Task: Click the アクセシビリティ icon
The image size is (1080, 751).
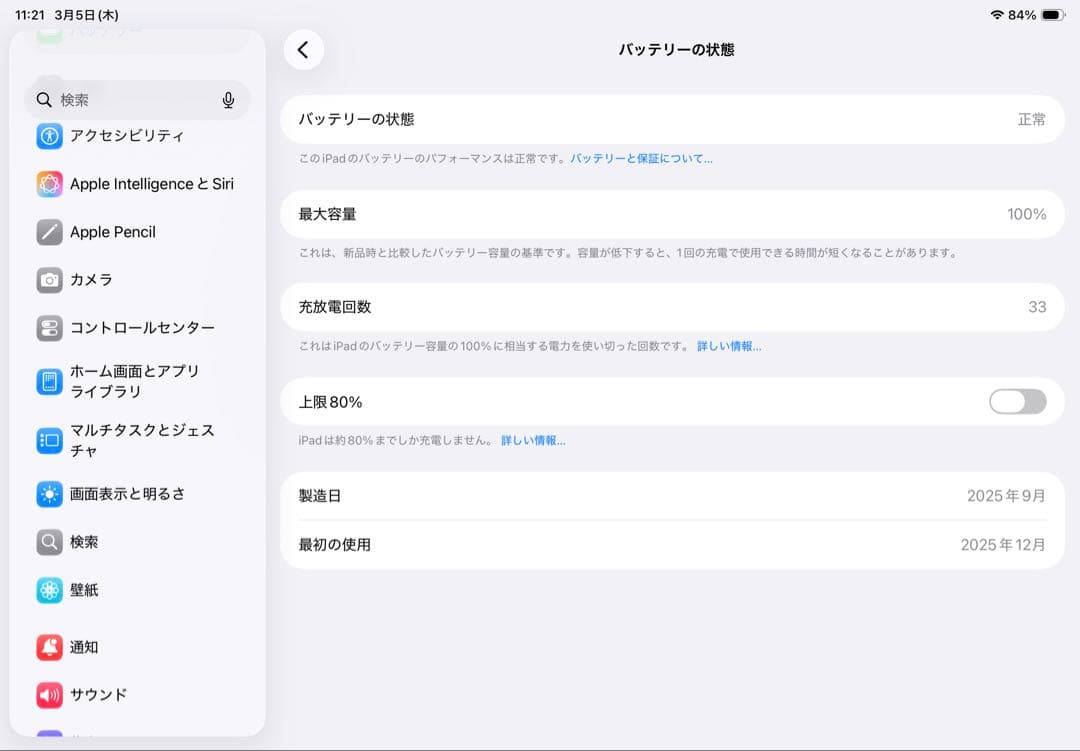Action: click(x=50, y=136)
